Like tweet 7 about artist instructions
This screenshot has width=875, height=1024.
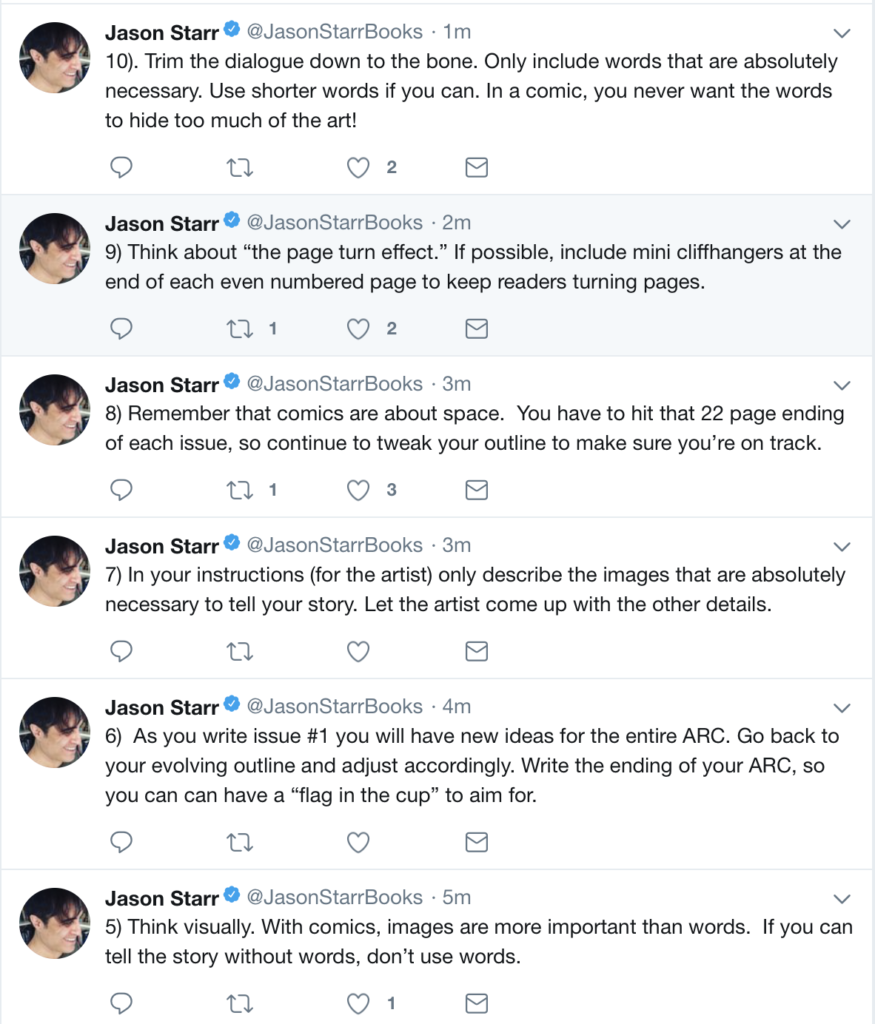click(358, 652)
